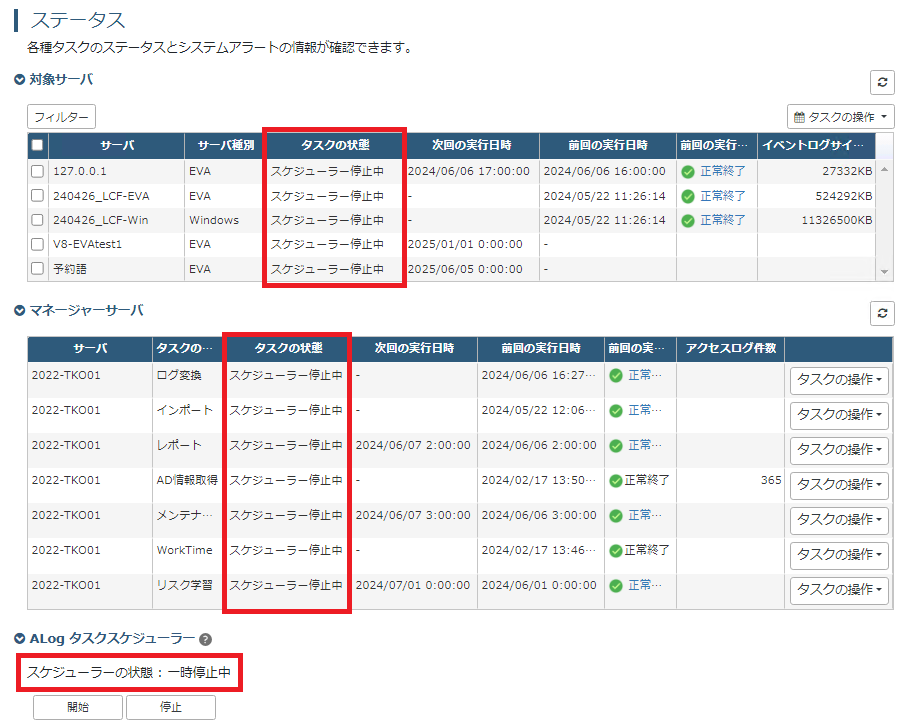Open タスクの操作 dropdown for the インポート task
906x725 pixels.
pyautogui.click(x=839, y=415)
